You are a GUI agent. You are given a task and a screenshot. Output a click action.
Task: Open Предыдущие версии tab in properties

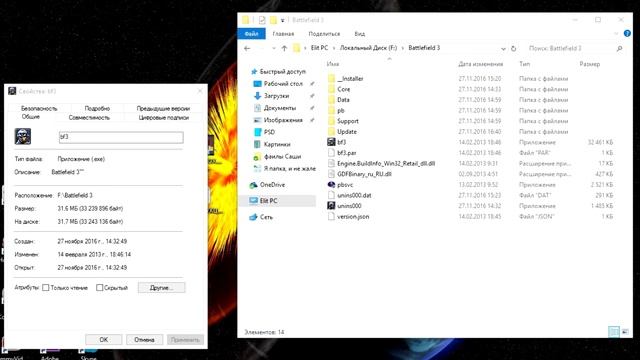click(163, 108)
